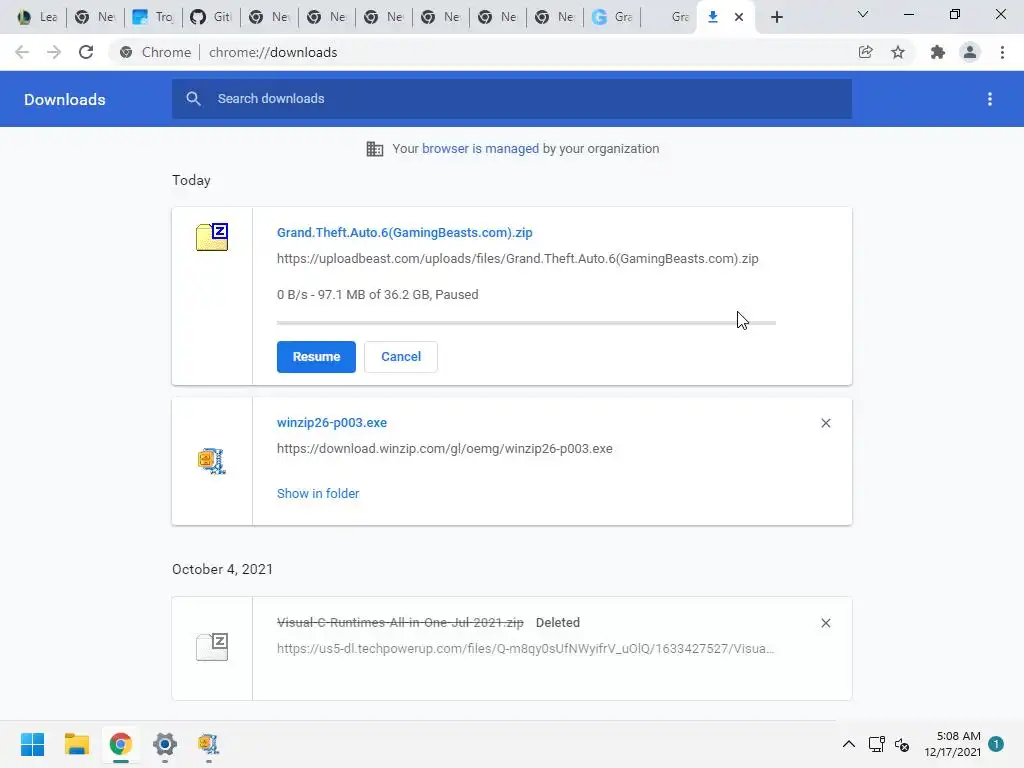The height and width of the screenshot is (768, 1024).
Task: Show hidden system tray icons
Action: pos(848,744)
